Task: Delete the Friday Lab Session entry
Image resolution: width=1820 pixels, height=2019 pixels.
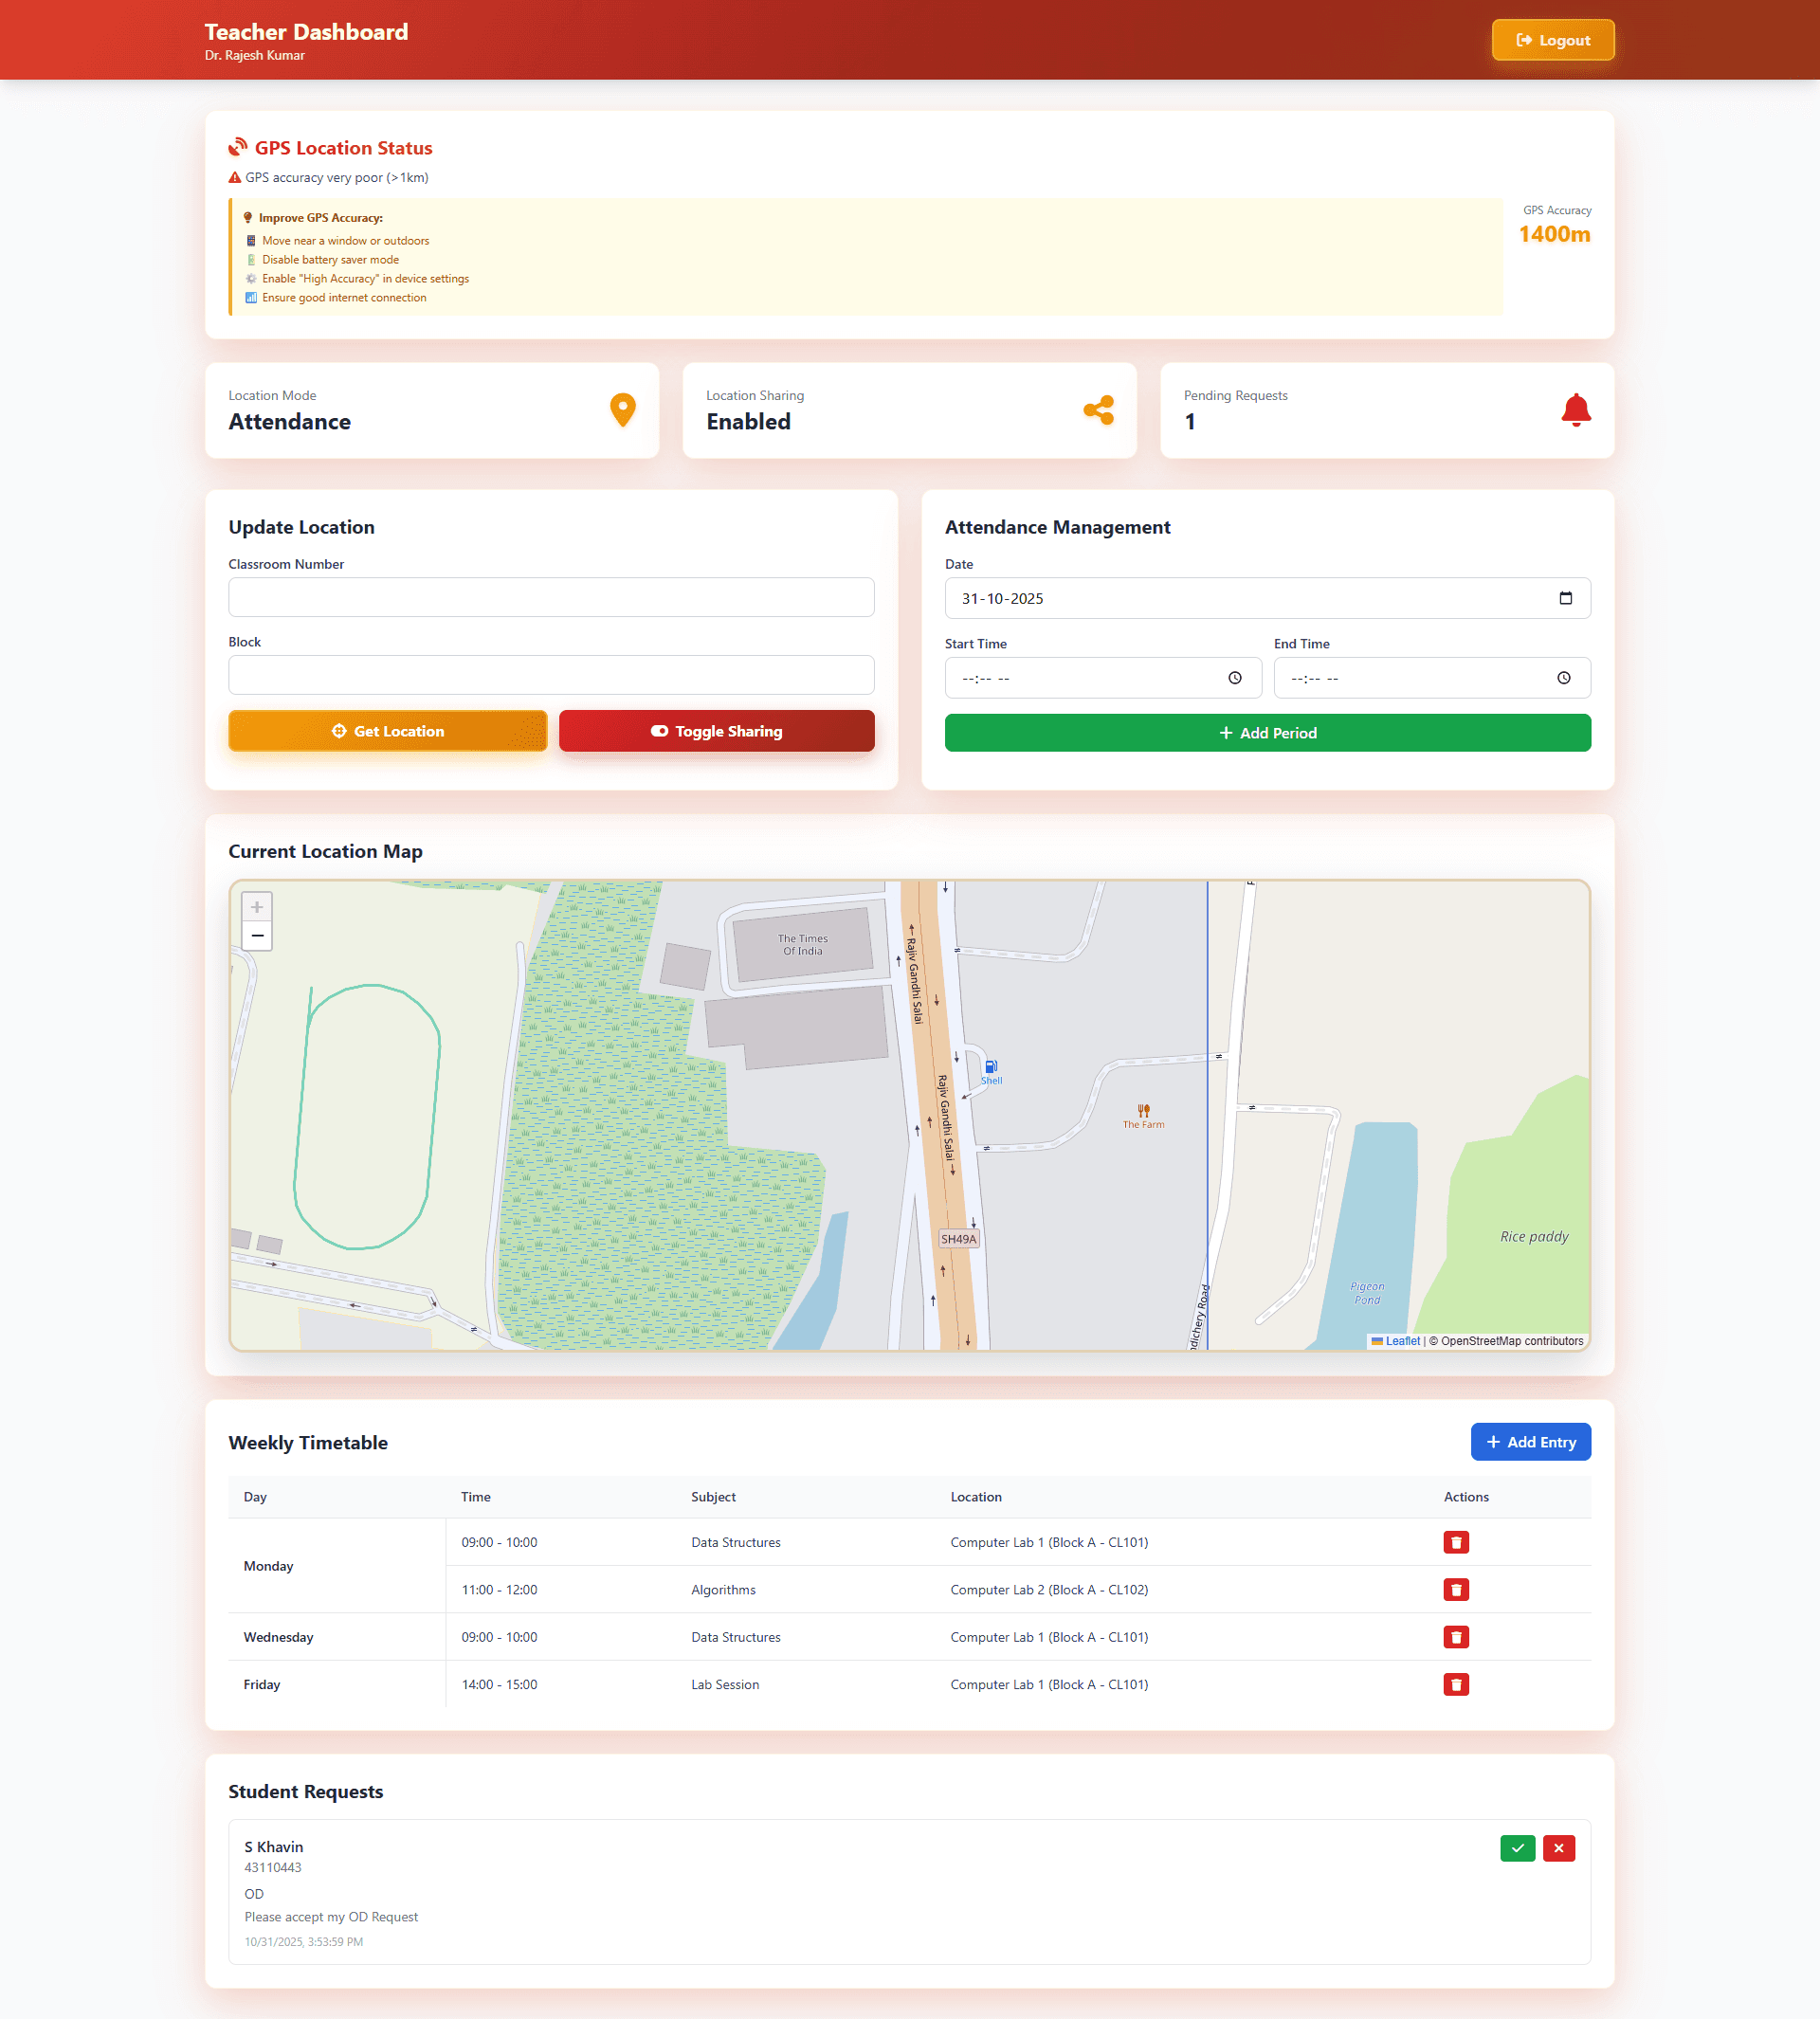Action: point(1456,1684)
